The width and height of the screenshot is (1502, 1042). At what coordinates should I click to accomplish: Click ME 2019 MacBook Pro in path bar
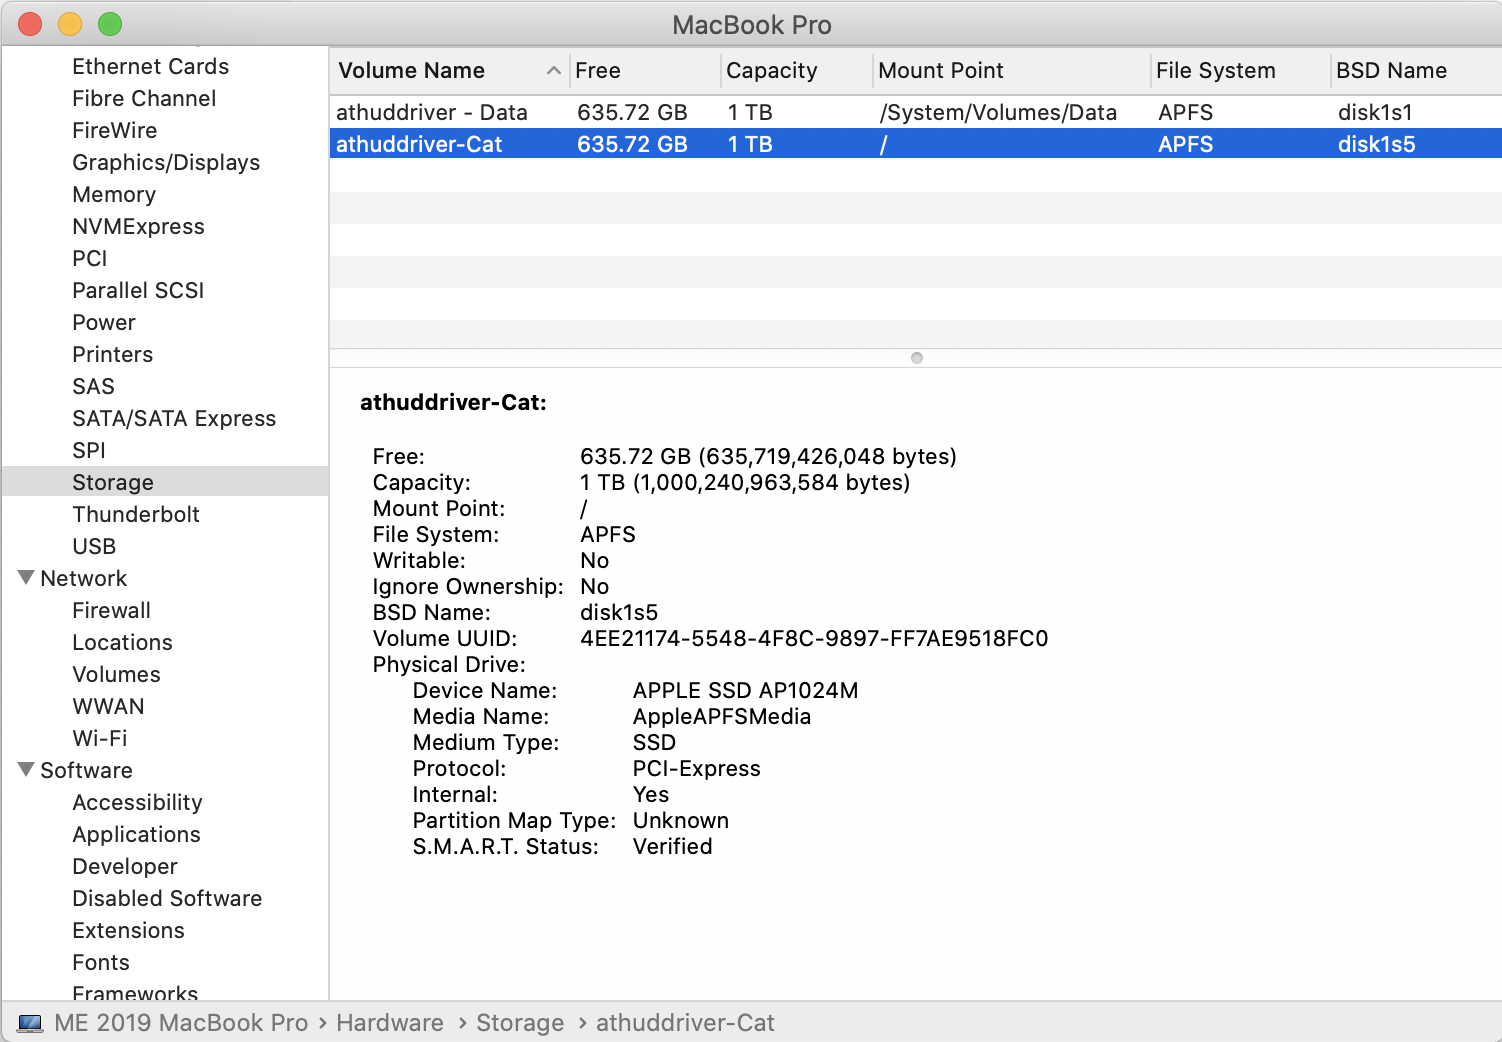click(x=181, y=1023)
